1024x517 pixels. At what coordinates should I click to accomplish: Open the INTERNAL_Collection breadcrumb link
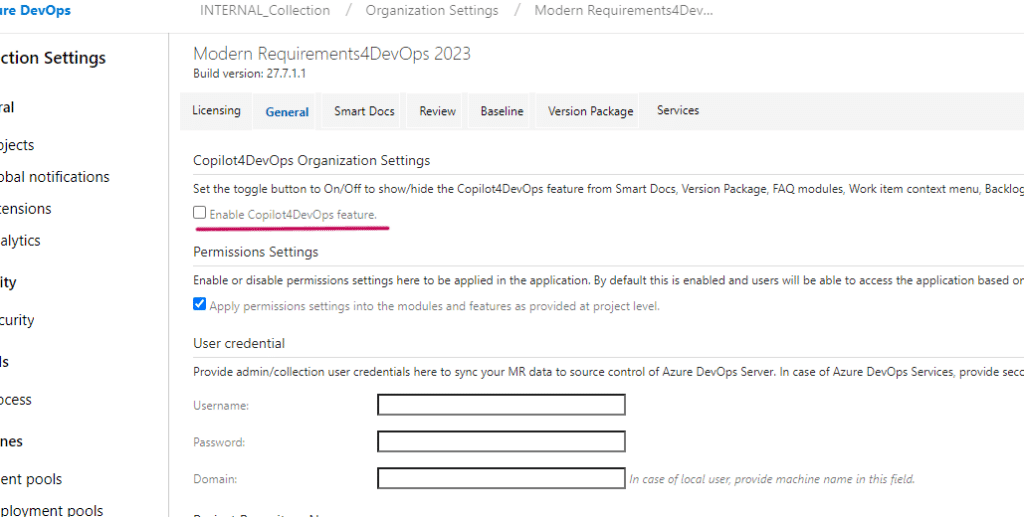tap(264, 10)
